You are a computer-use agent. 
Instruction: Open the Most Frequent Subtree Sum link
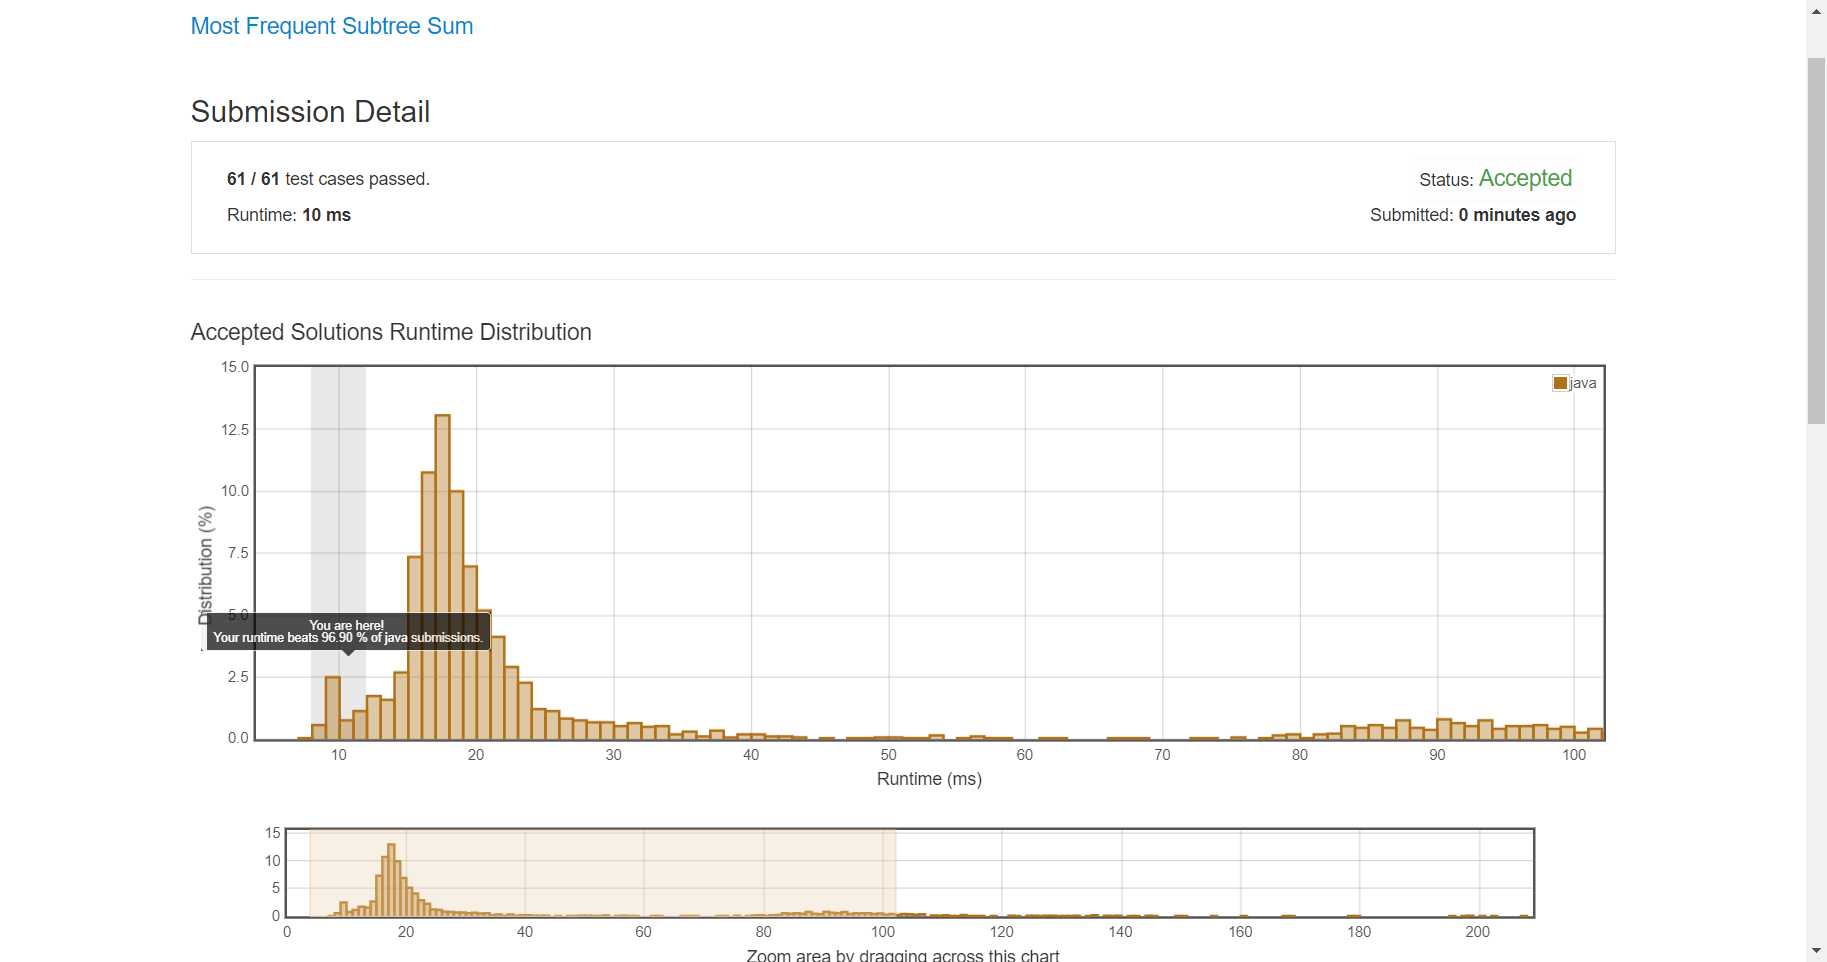click(x=332, y=26)
